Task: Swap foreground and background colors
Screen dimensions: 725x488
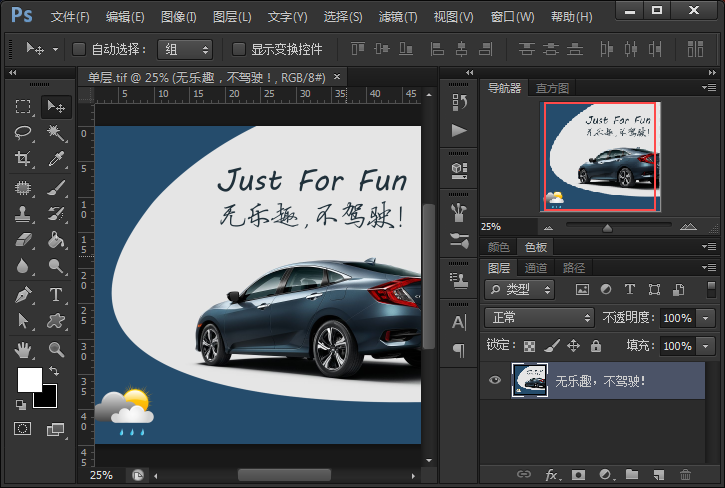Action: (x=54, y=371)
